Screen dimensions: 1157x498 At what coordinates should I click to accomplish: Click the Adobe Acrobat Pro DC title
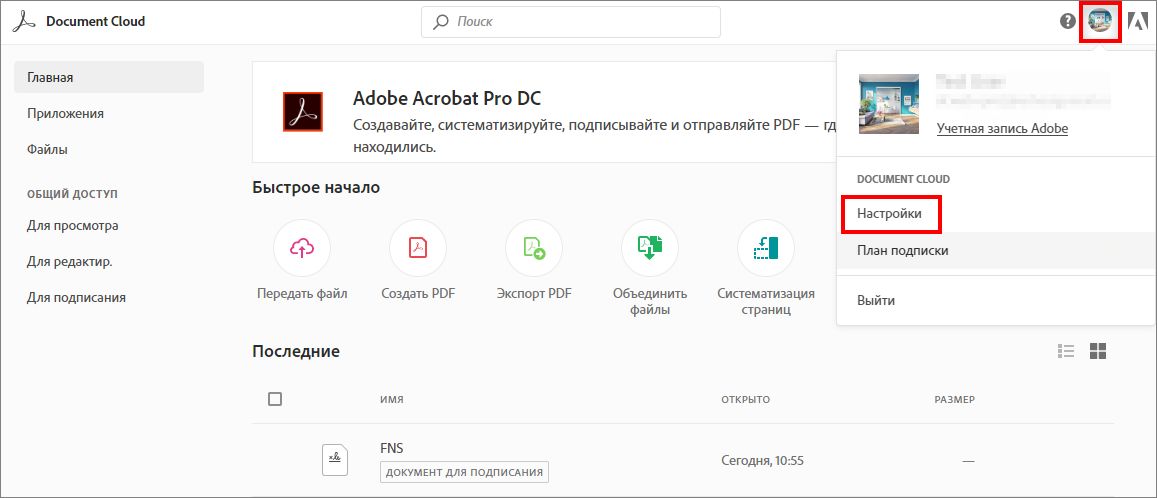(447, 98)
